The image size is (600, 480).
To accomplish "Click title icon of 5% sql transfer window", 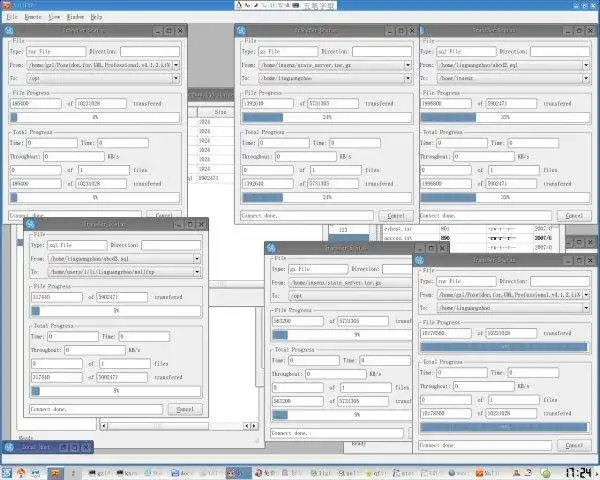I will tap(30, 224).
